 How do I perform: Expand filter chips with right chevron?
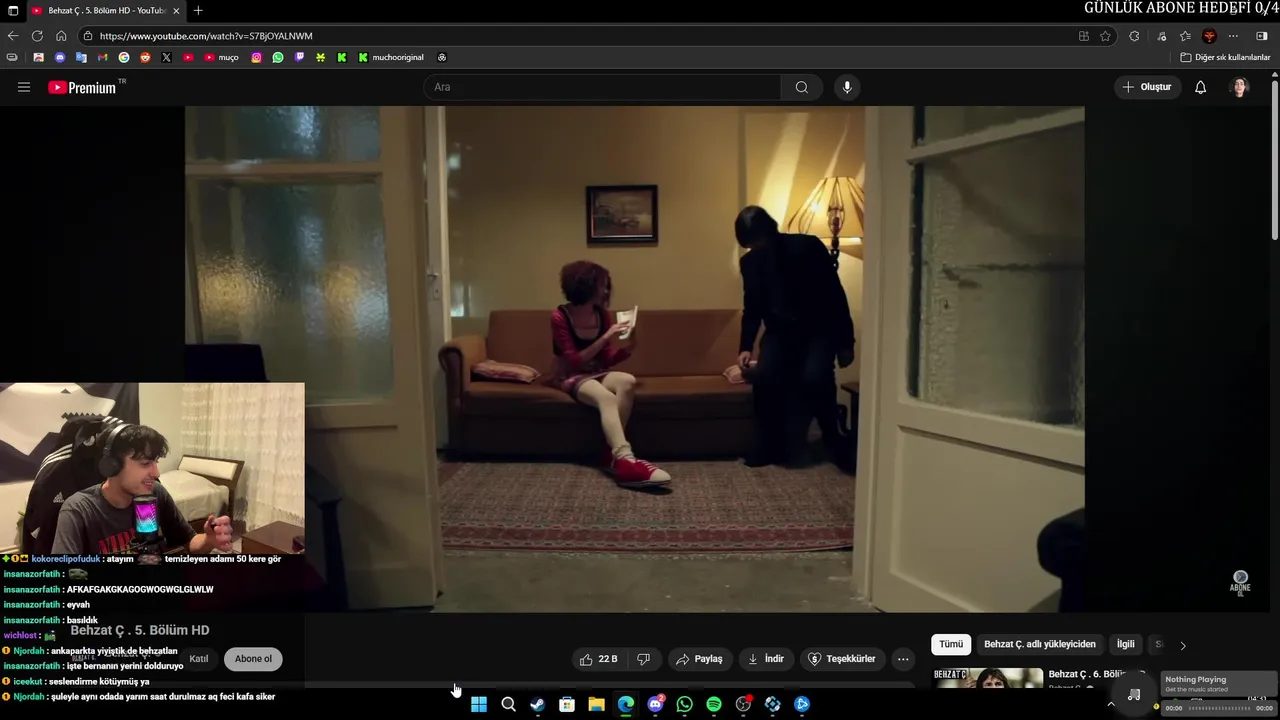[x=1183, y=645]
